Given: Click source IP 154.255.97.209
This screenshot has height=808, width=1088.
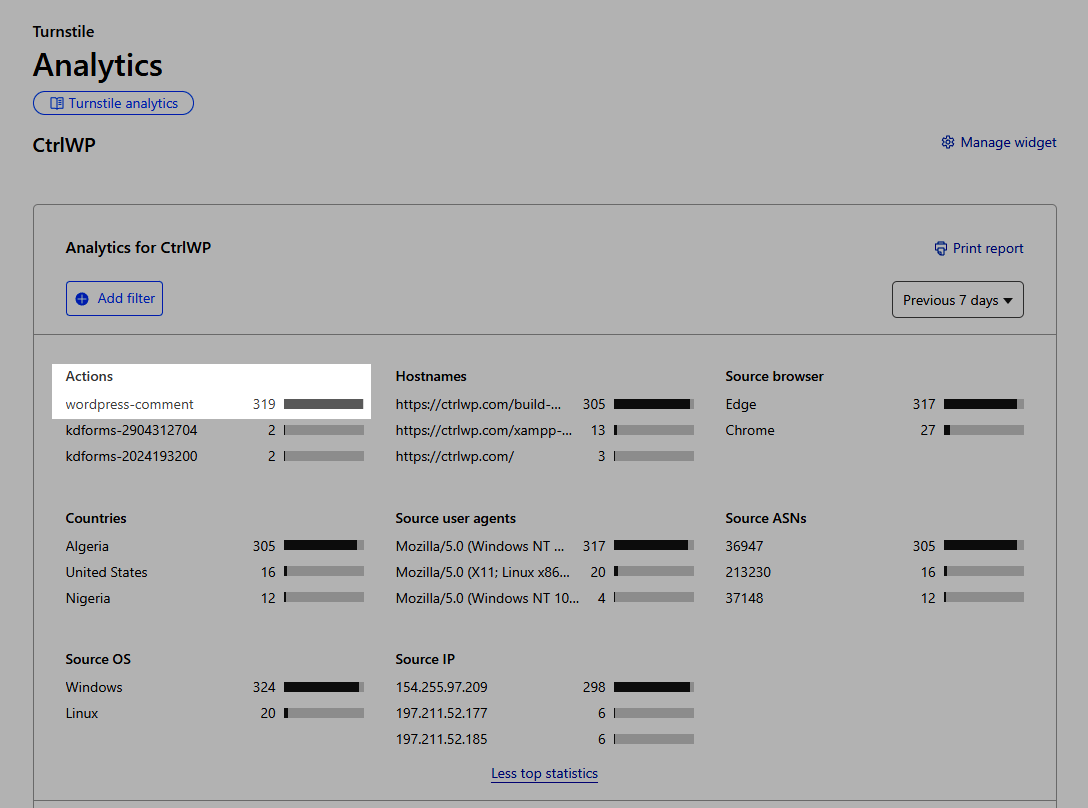Looking at the screenshot, I should click(441, 687).
